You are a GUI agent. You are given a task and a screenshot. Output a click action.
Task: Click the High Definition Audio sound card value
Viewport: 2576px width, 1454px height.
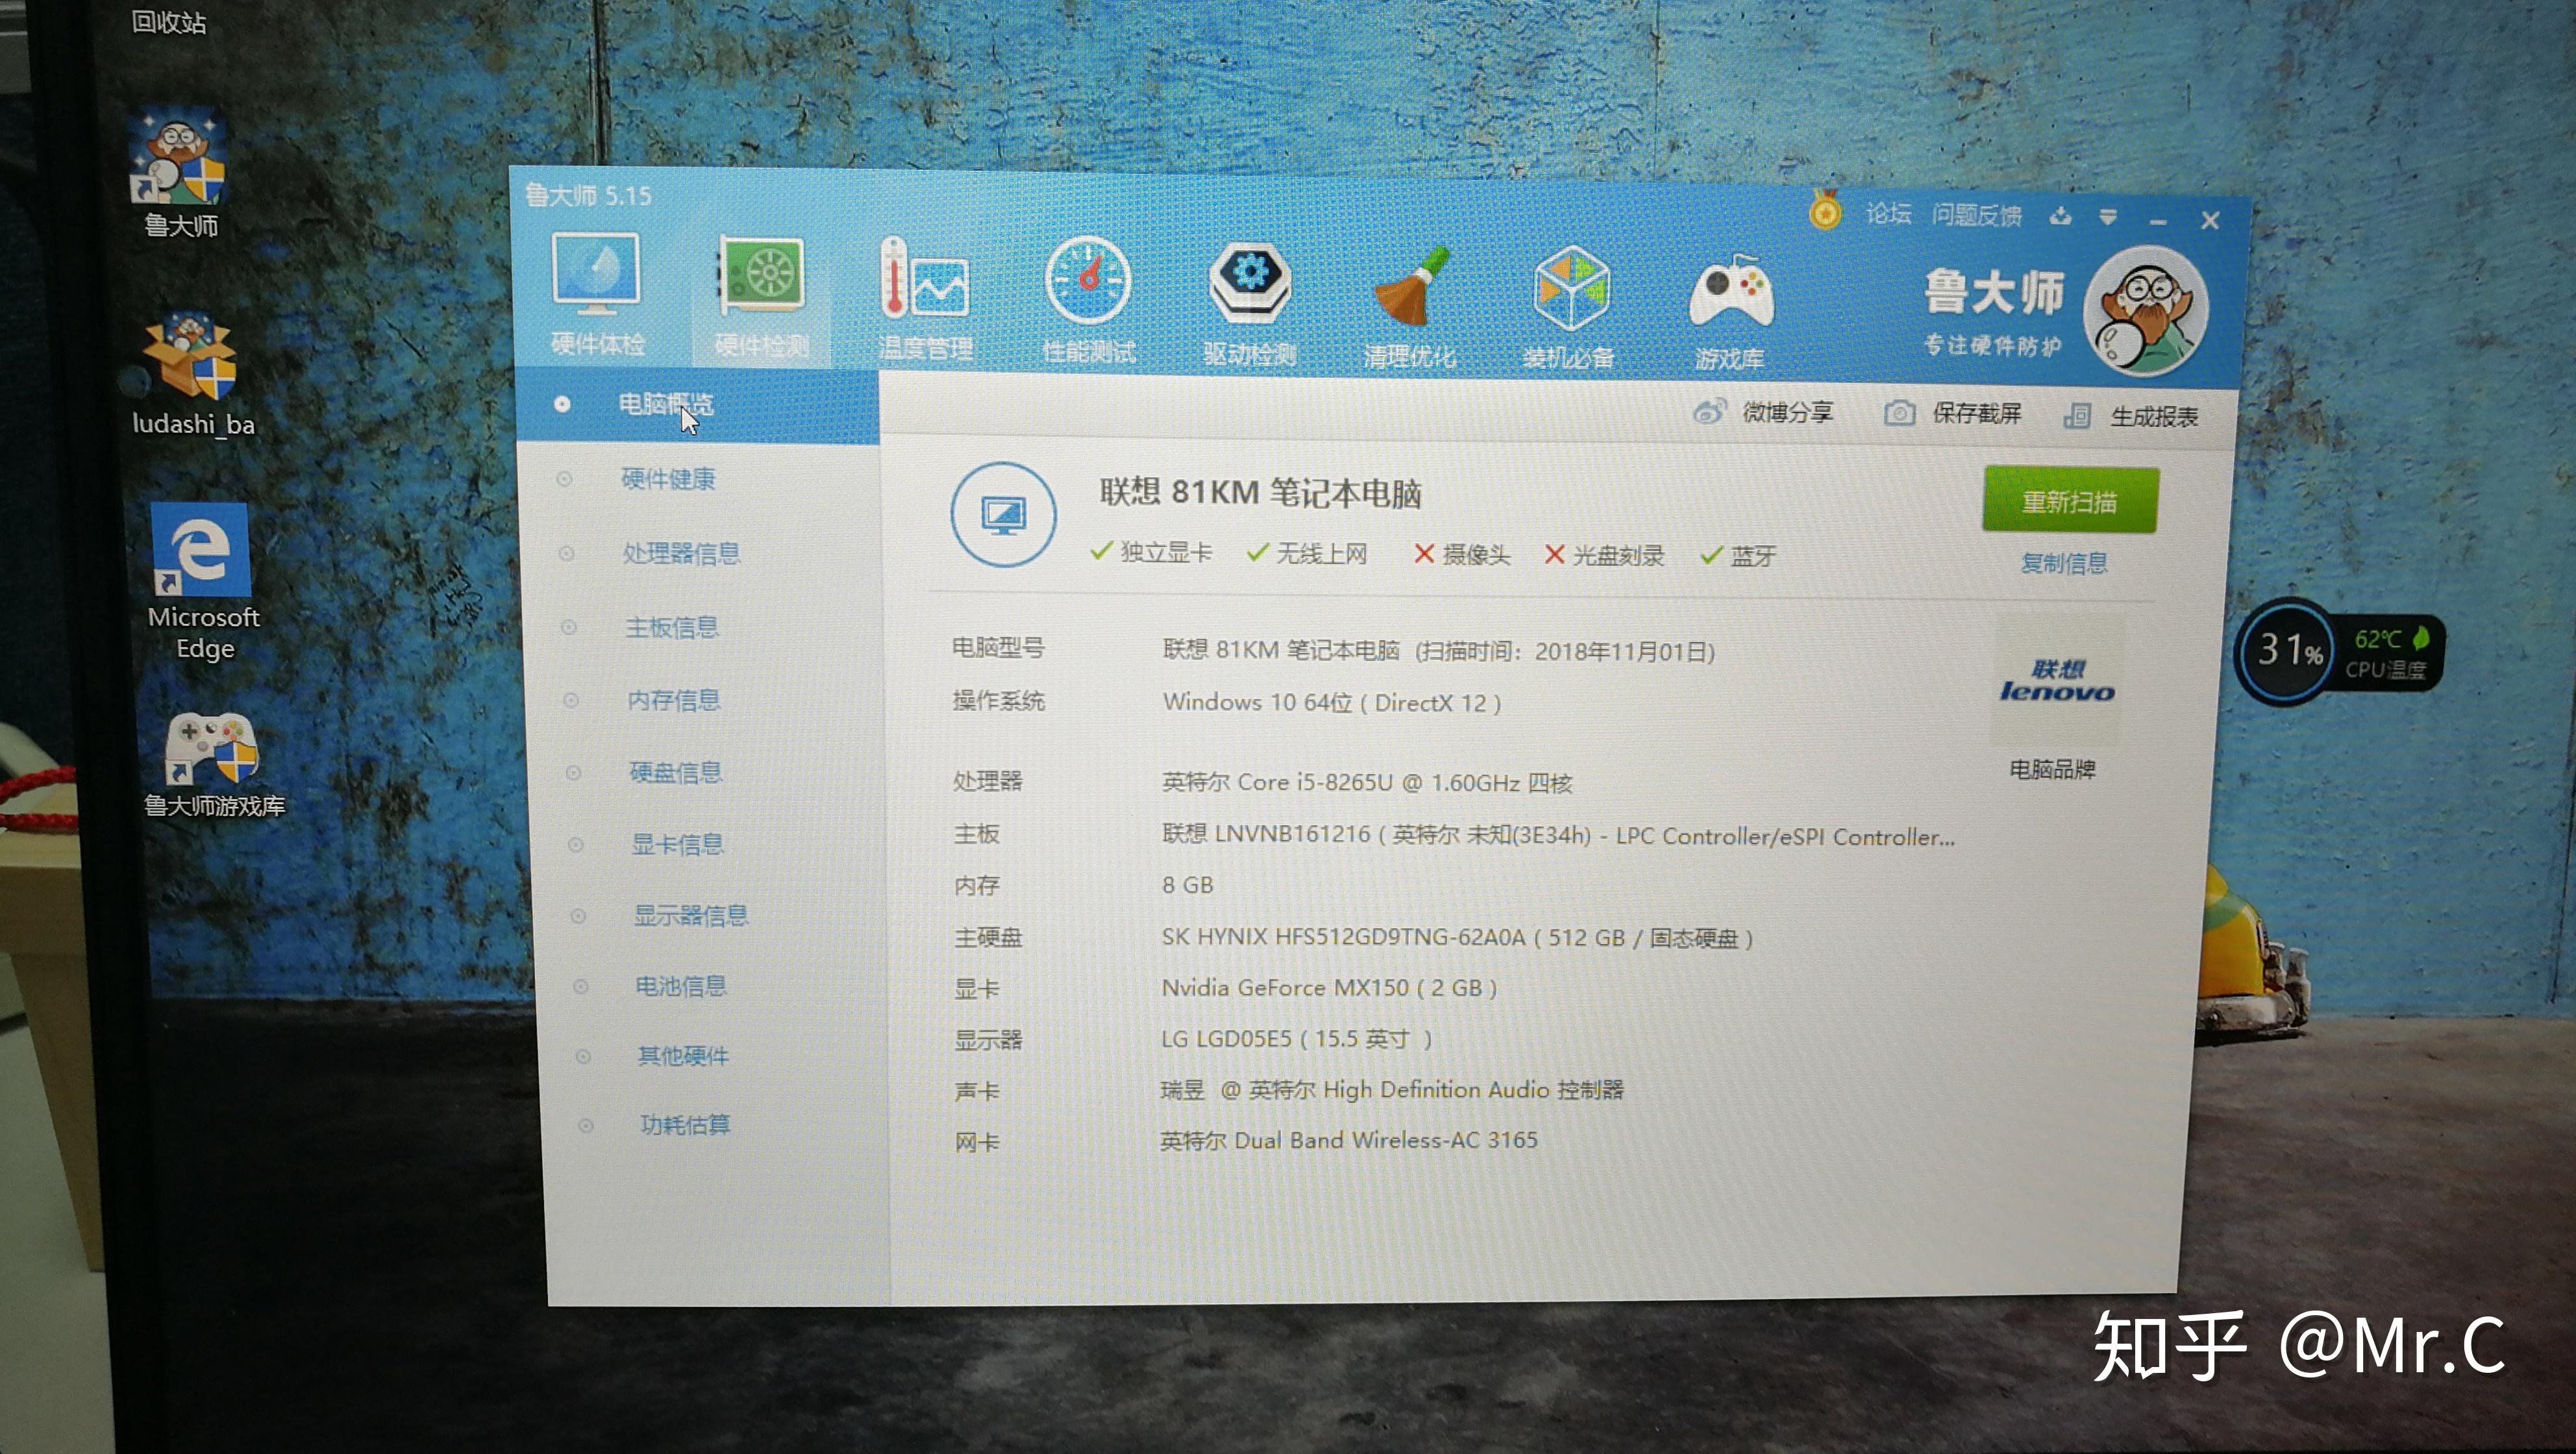pos(1392,1089)
